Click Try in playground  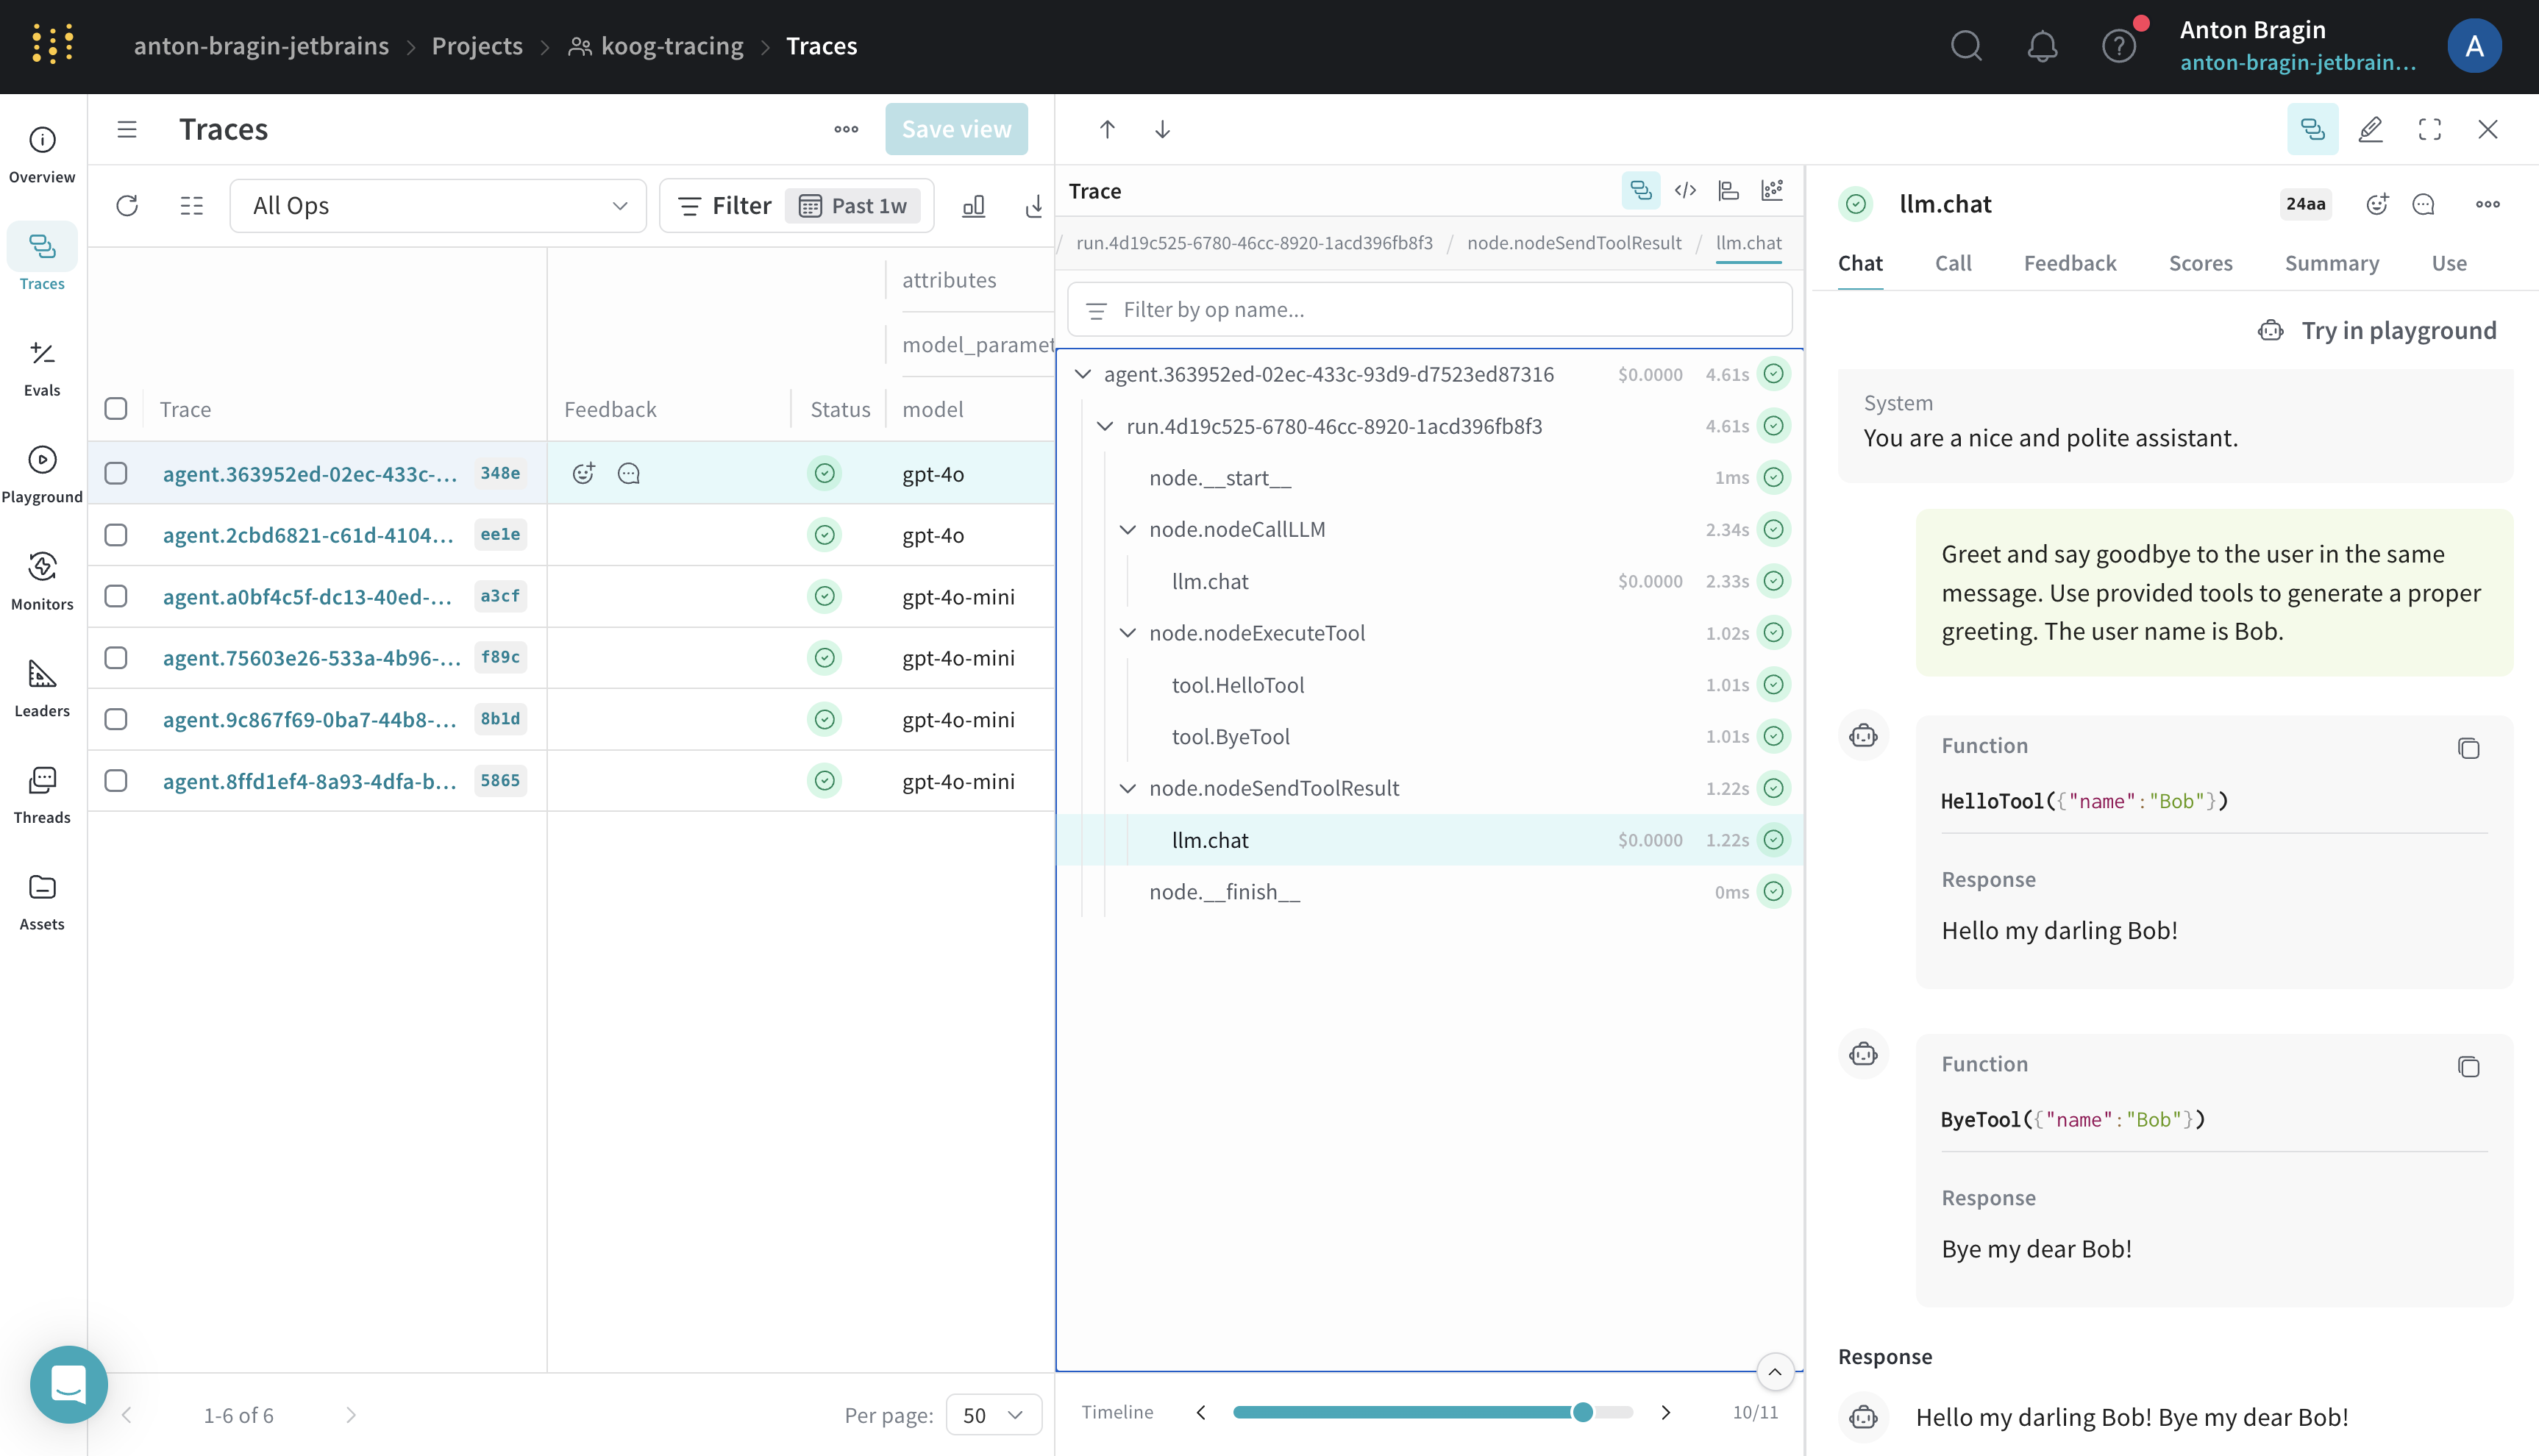(2378, 330)
